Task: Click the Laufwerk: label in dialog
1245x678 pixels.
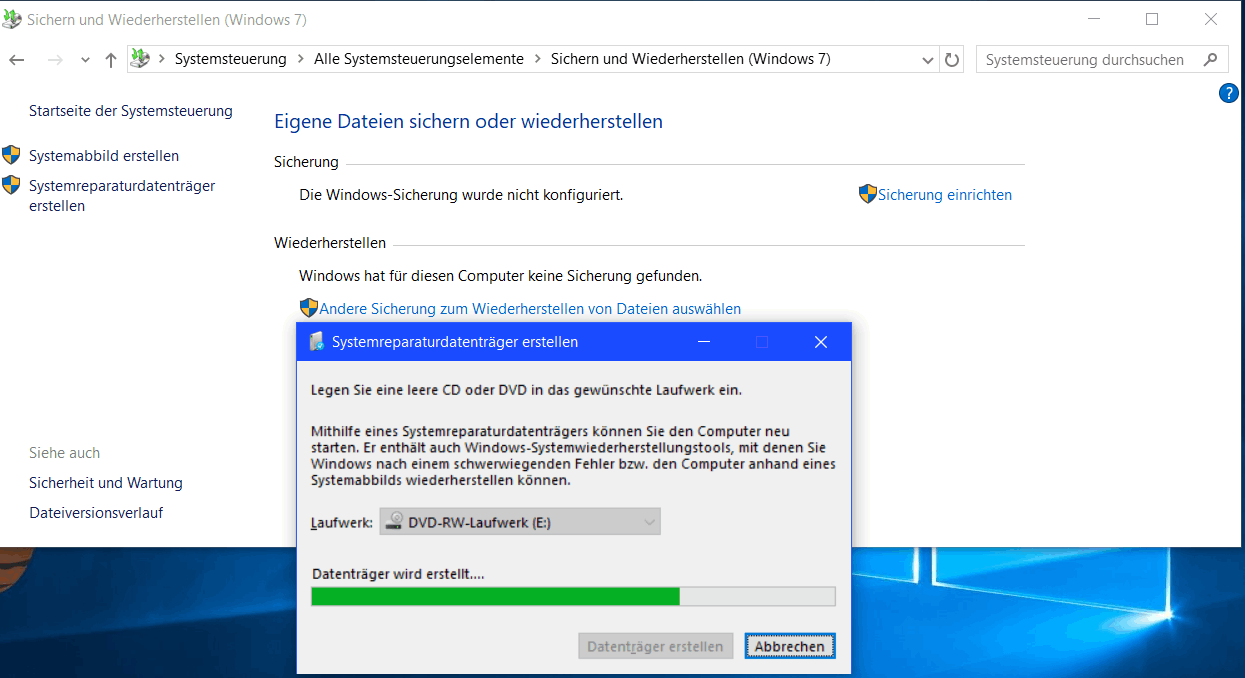Action: pos(341,522)
